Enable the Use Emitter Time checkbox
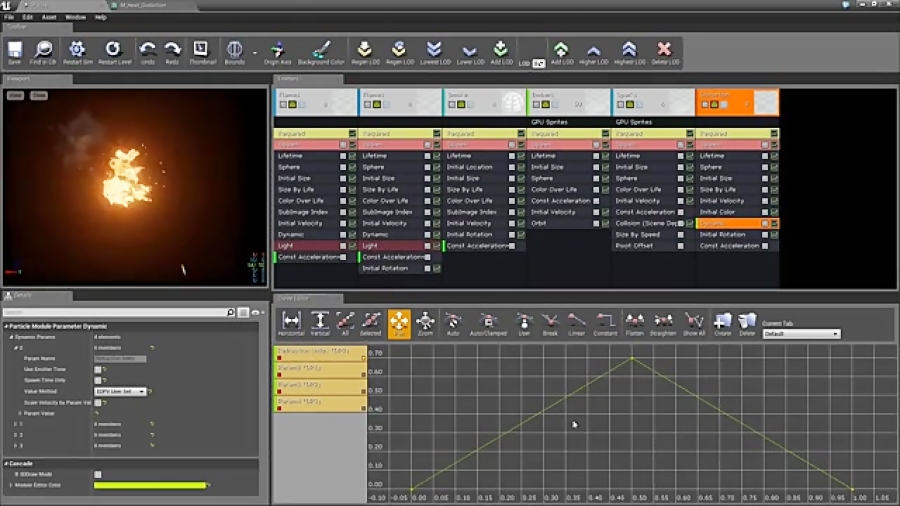The image size is (900, 506). (x=98, y=369)
